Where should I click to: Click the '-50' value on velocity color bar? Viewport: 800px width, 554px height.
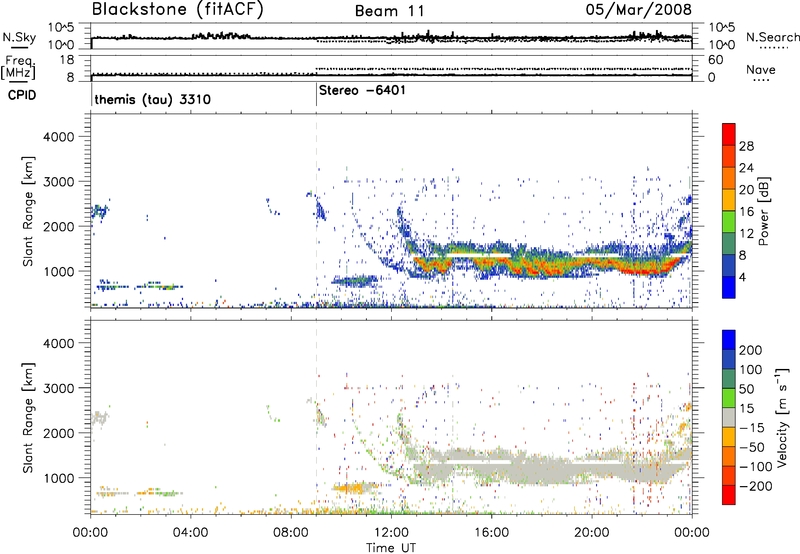coord(752,447)
